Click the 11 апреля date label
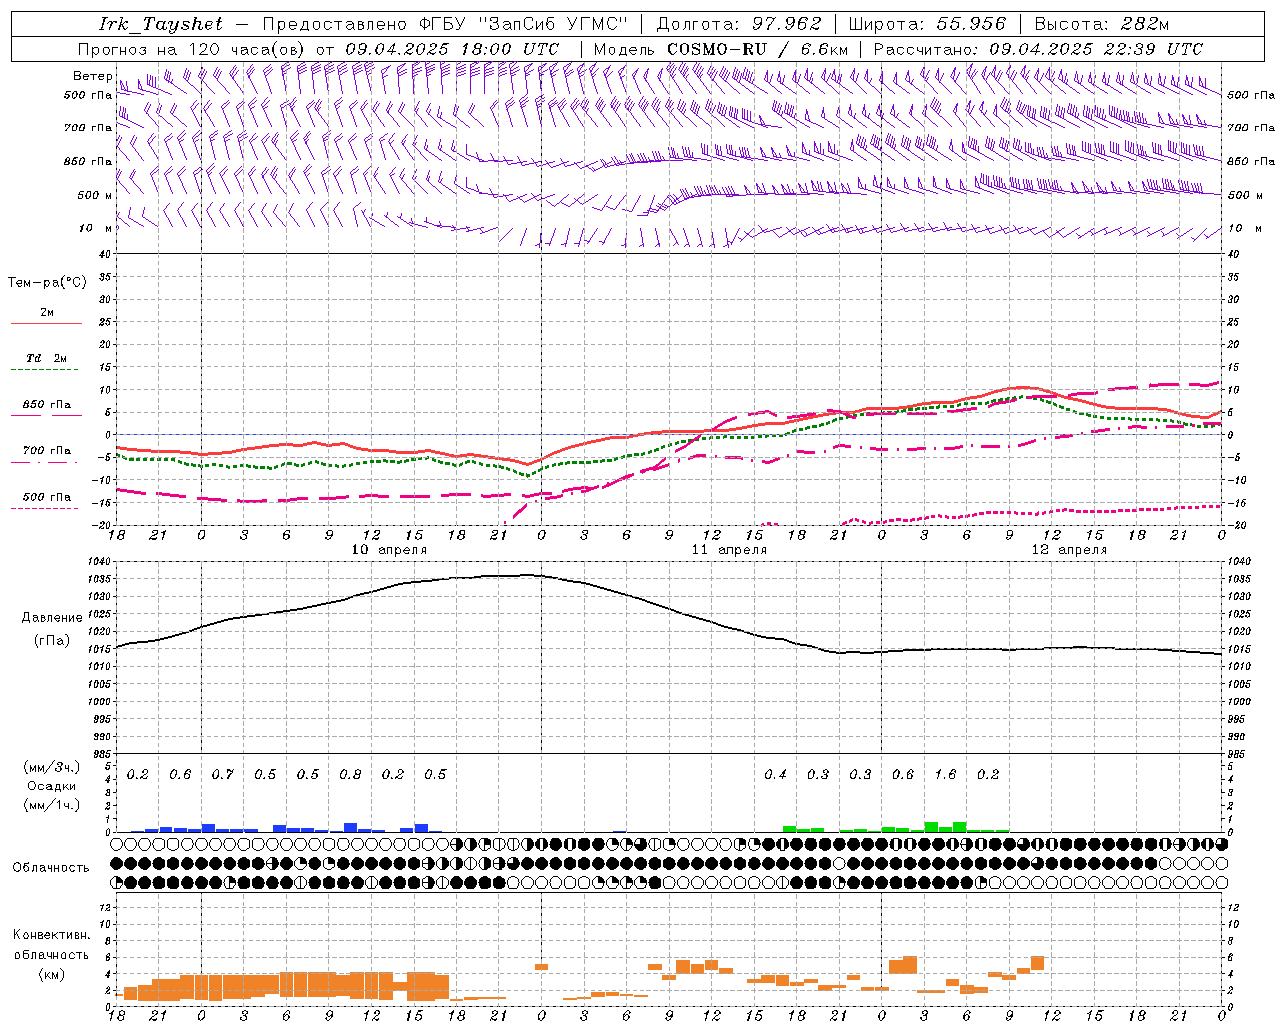 pyautogui.click(x=729, y=550)
